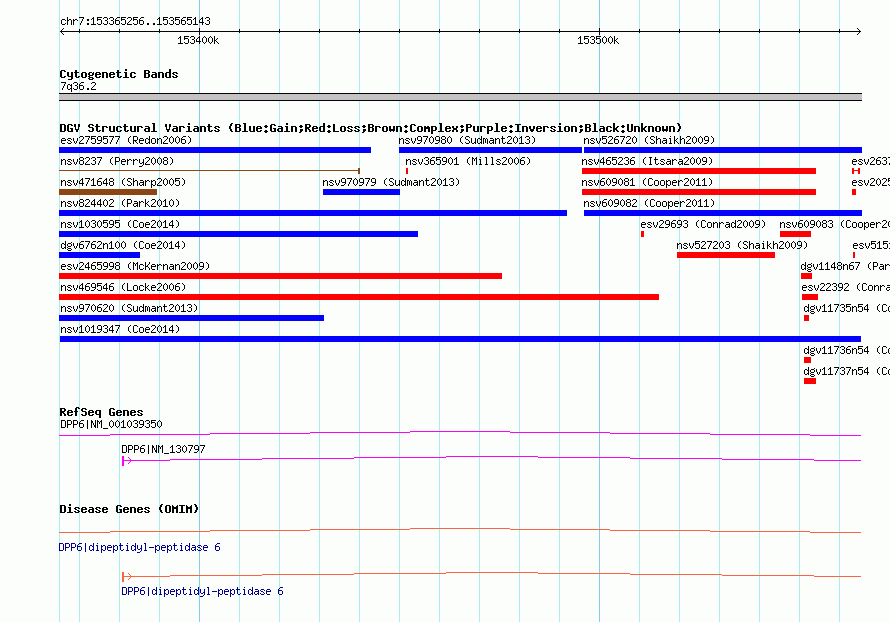Image resolution: width=890 pixels, height=622 pixels.
Task: Click the full-width blue nsv1019347 bar
Action: 460,339
